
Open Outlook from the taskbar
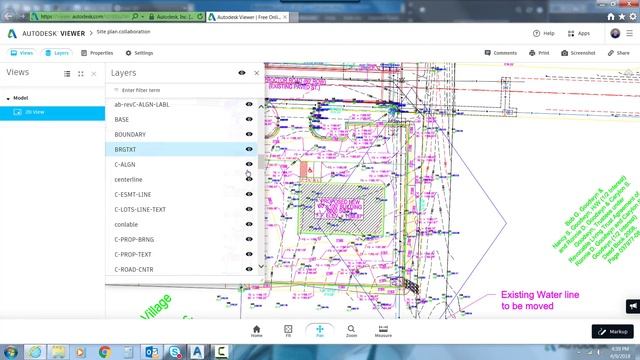coord(151,352)
